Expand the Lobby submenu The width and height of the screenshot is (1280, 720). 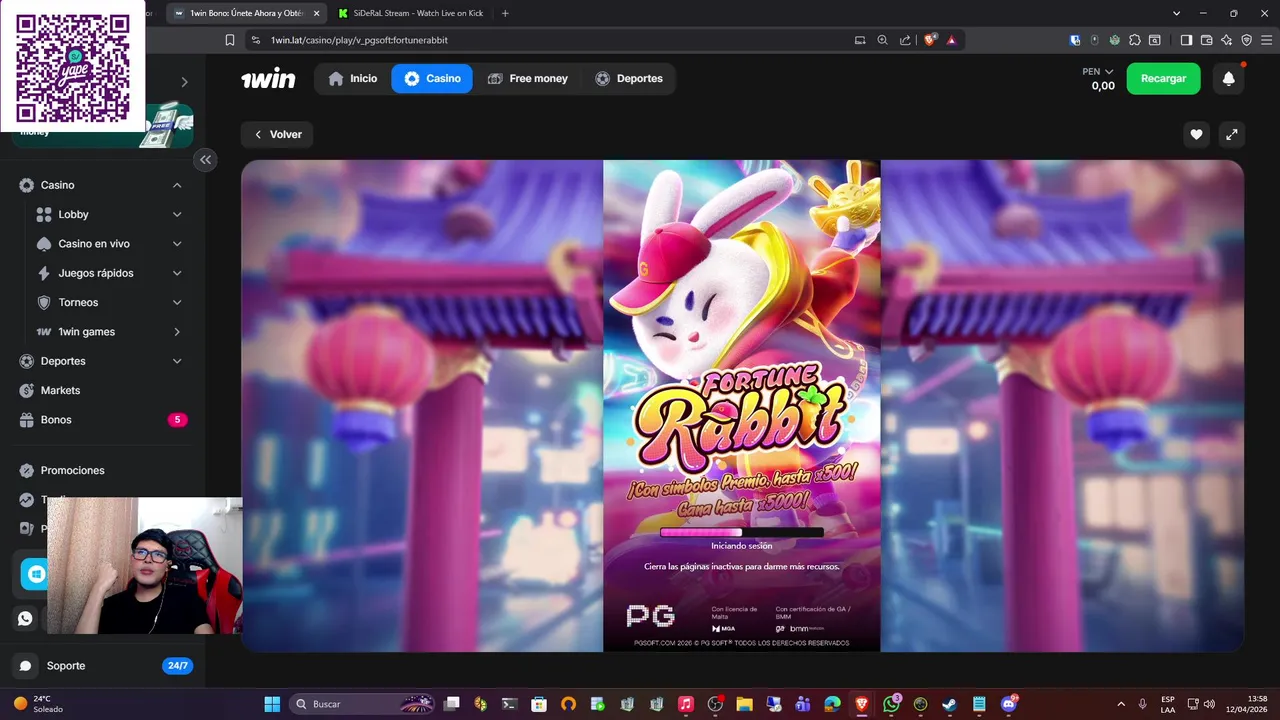(177, 214)
